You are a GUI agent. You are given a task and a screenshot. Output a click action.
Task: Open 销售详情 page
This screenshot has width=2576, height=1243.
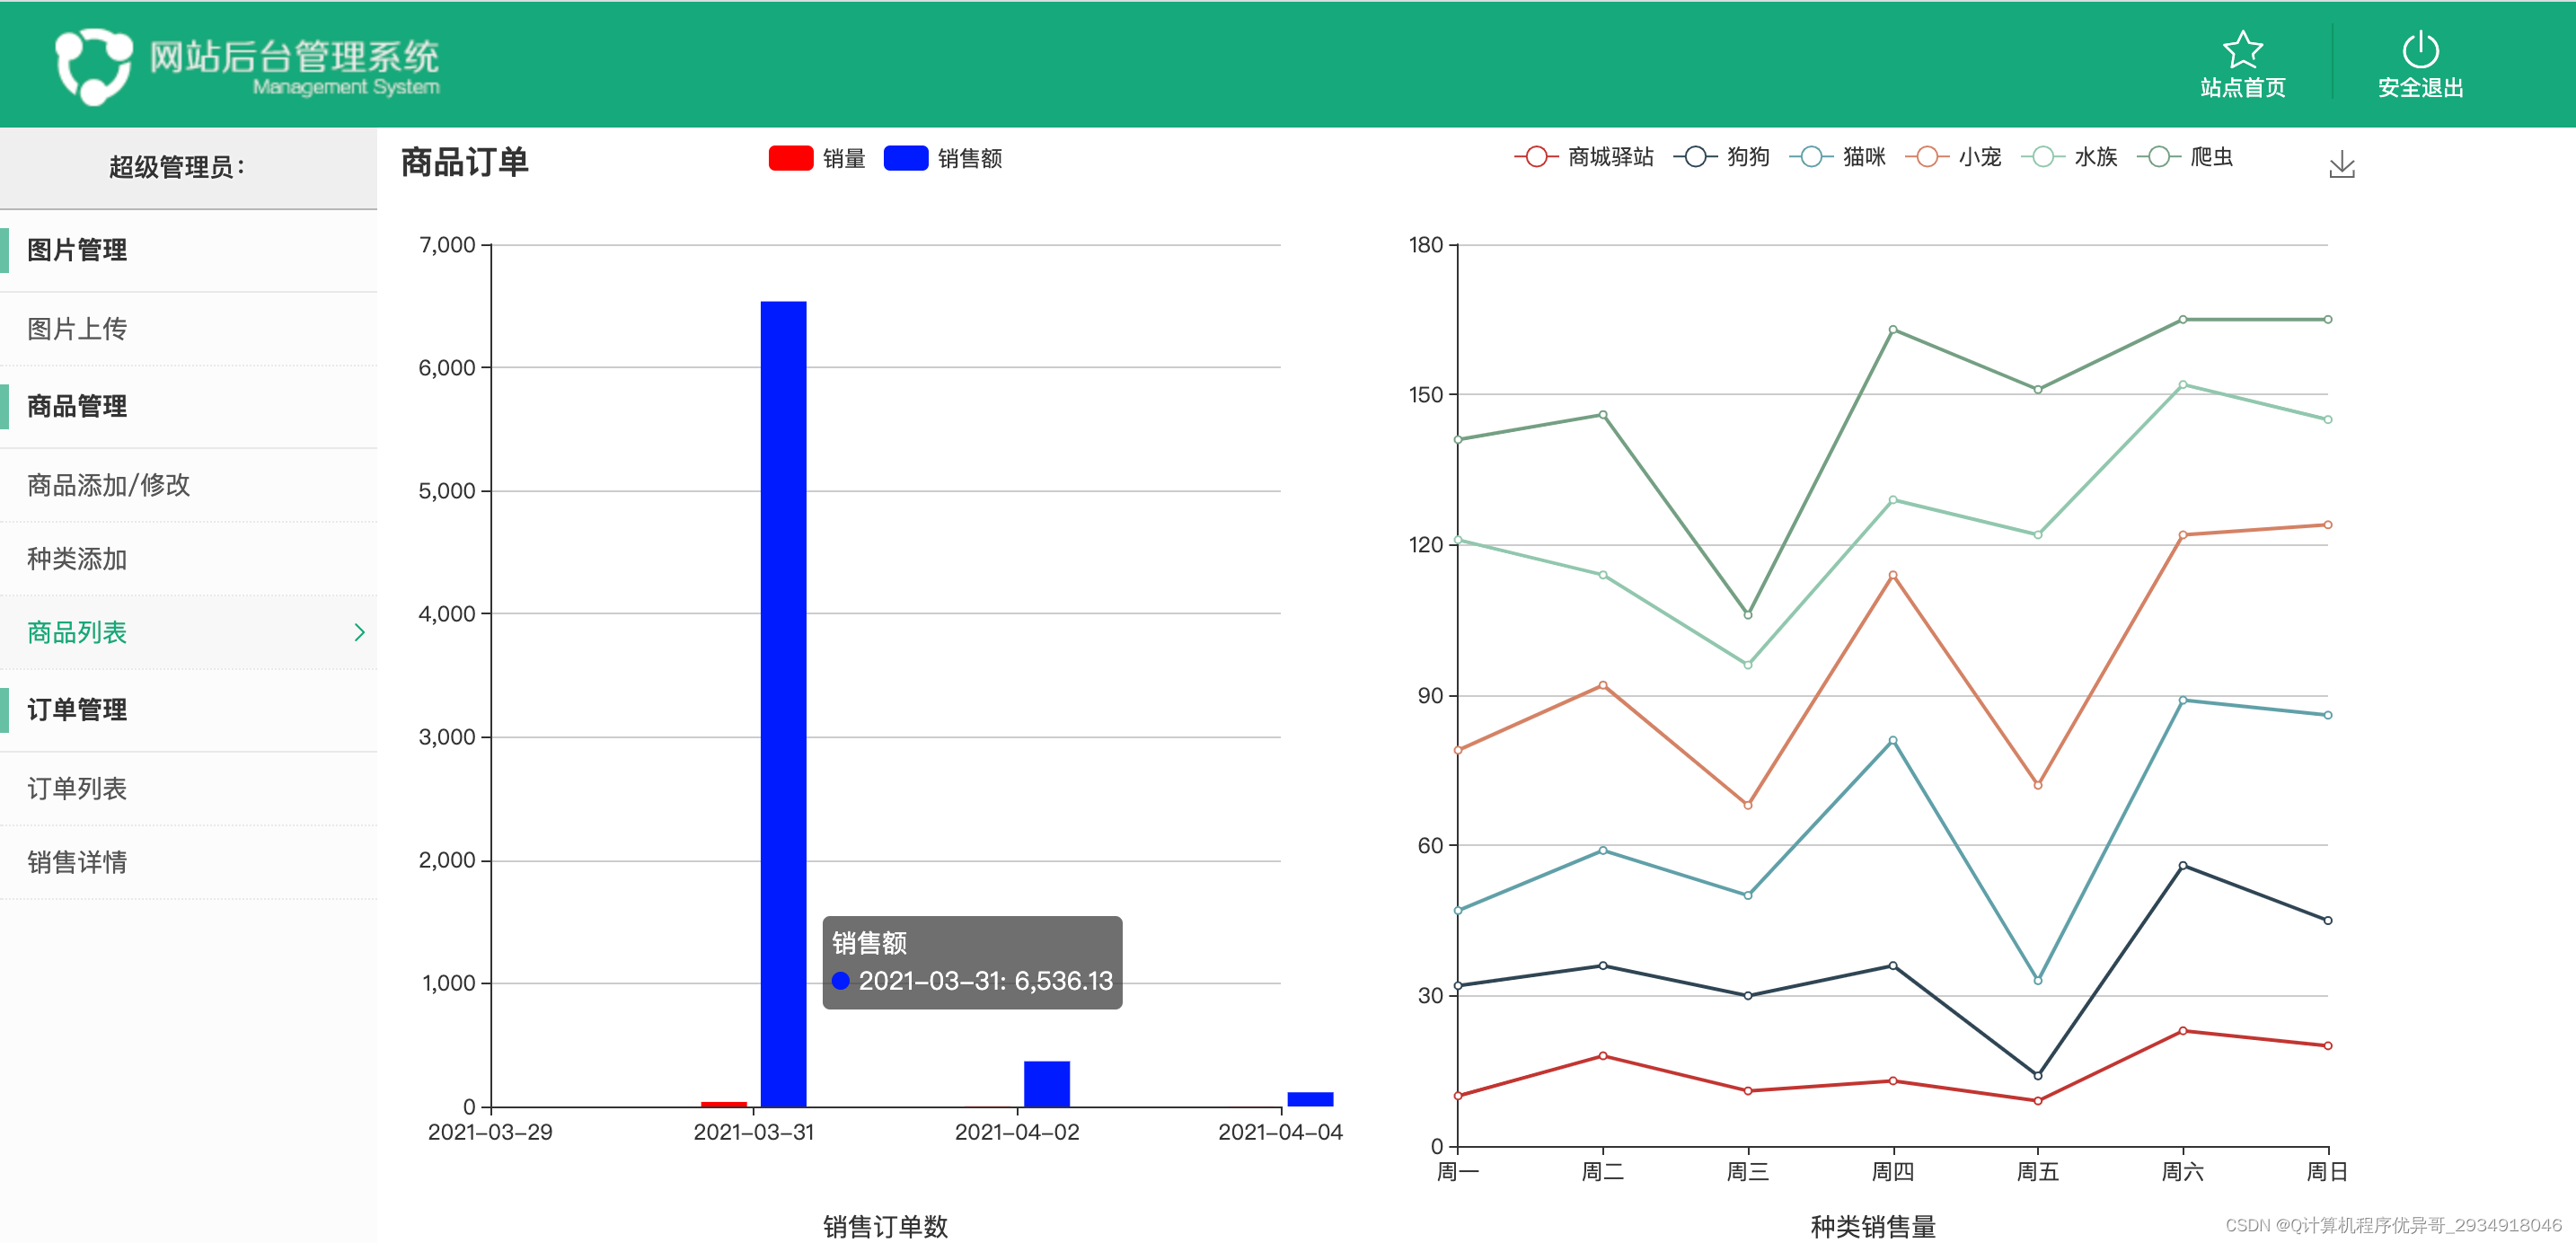coord(188,862)
